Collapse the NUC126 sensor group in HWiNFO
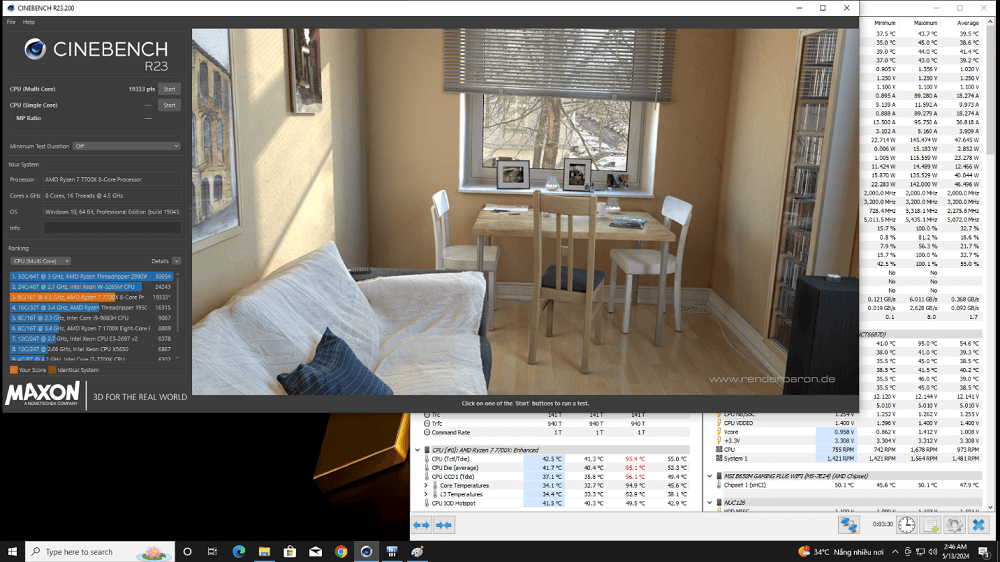Screen dimensions: 1000x562 (710, 503)
